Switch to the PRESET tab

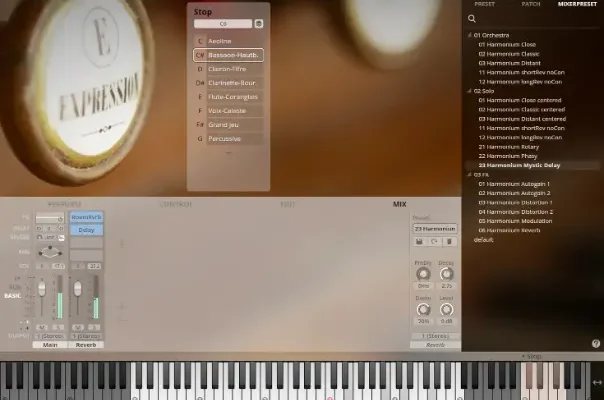484,4
